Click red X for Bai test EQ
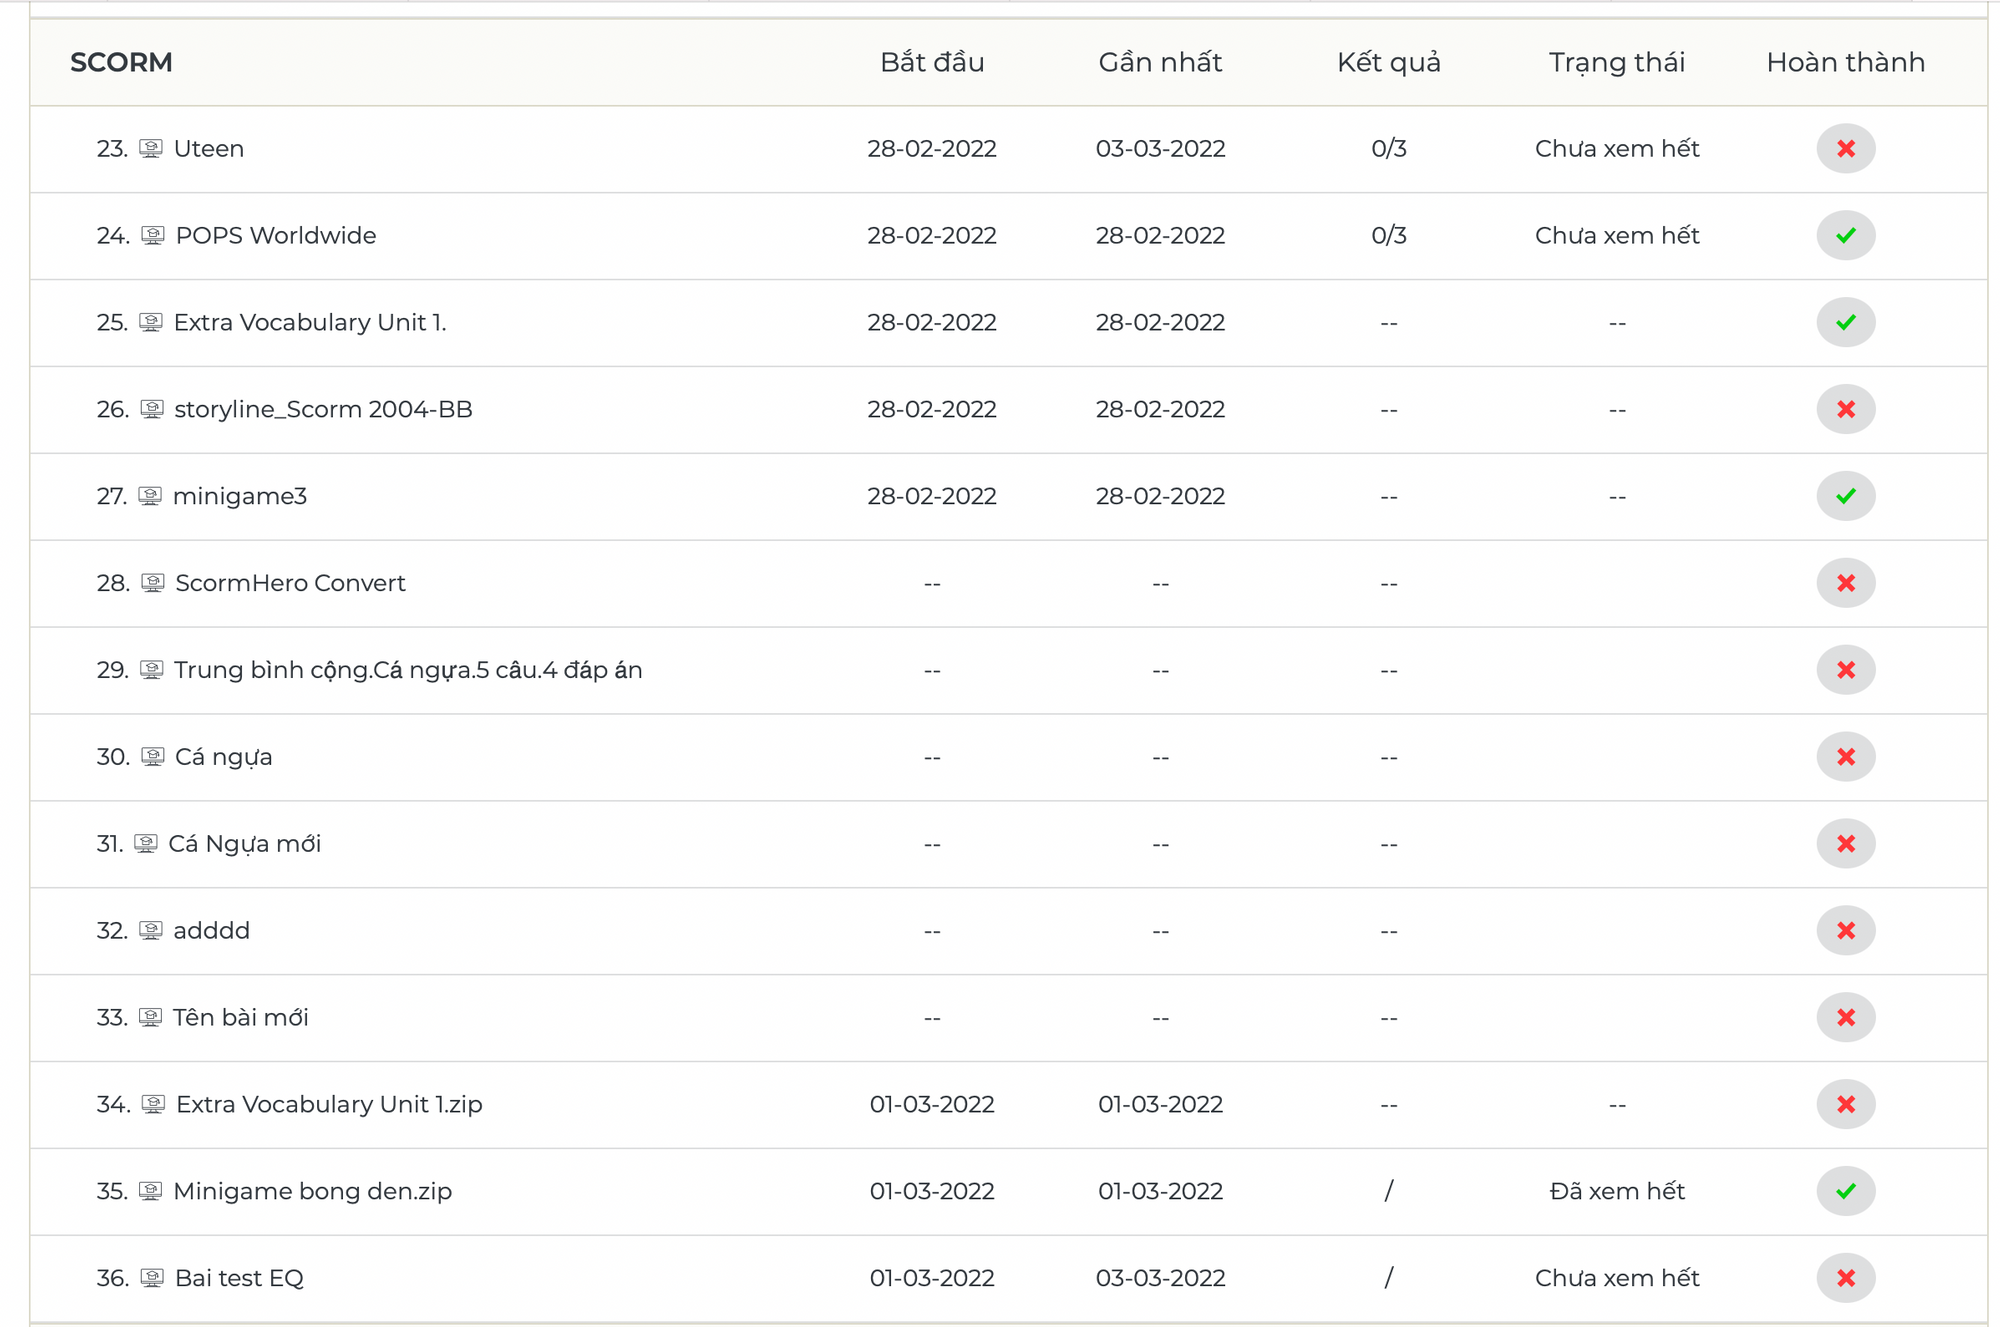Viewport: 2000px width, 1327px height. (1845, 1279)
